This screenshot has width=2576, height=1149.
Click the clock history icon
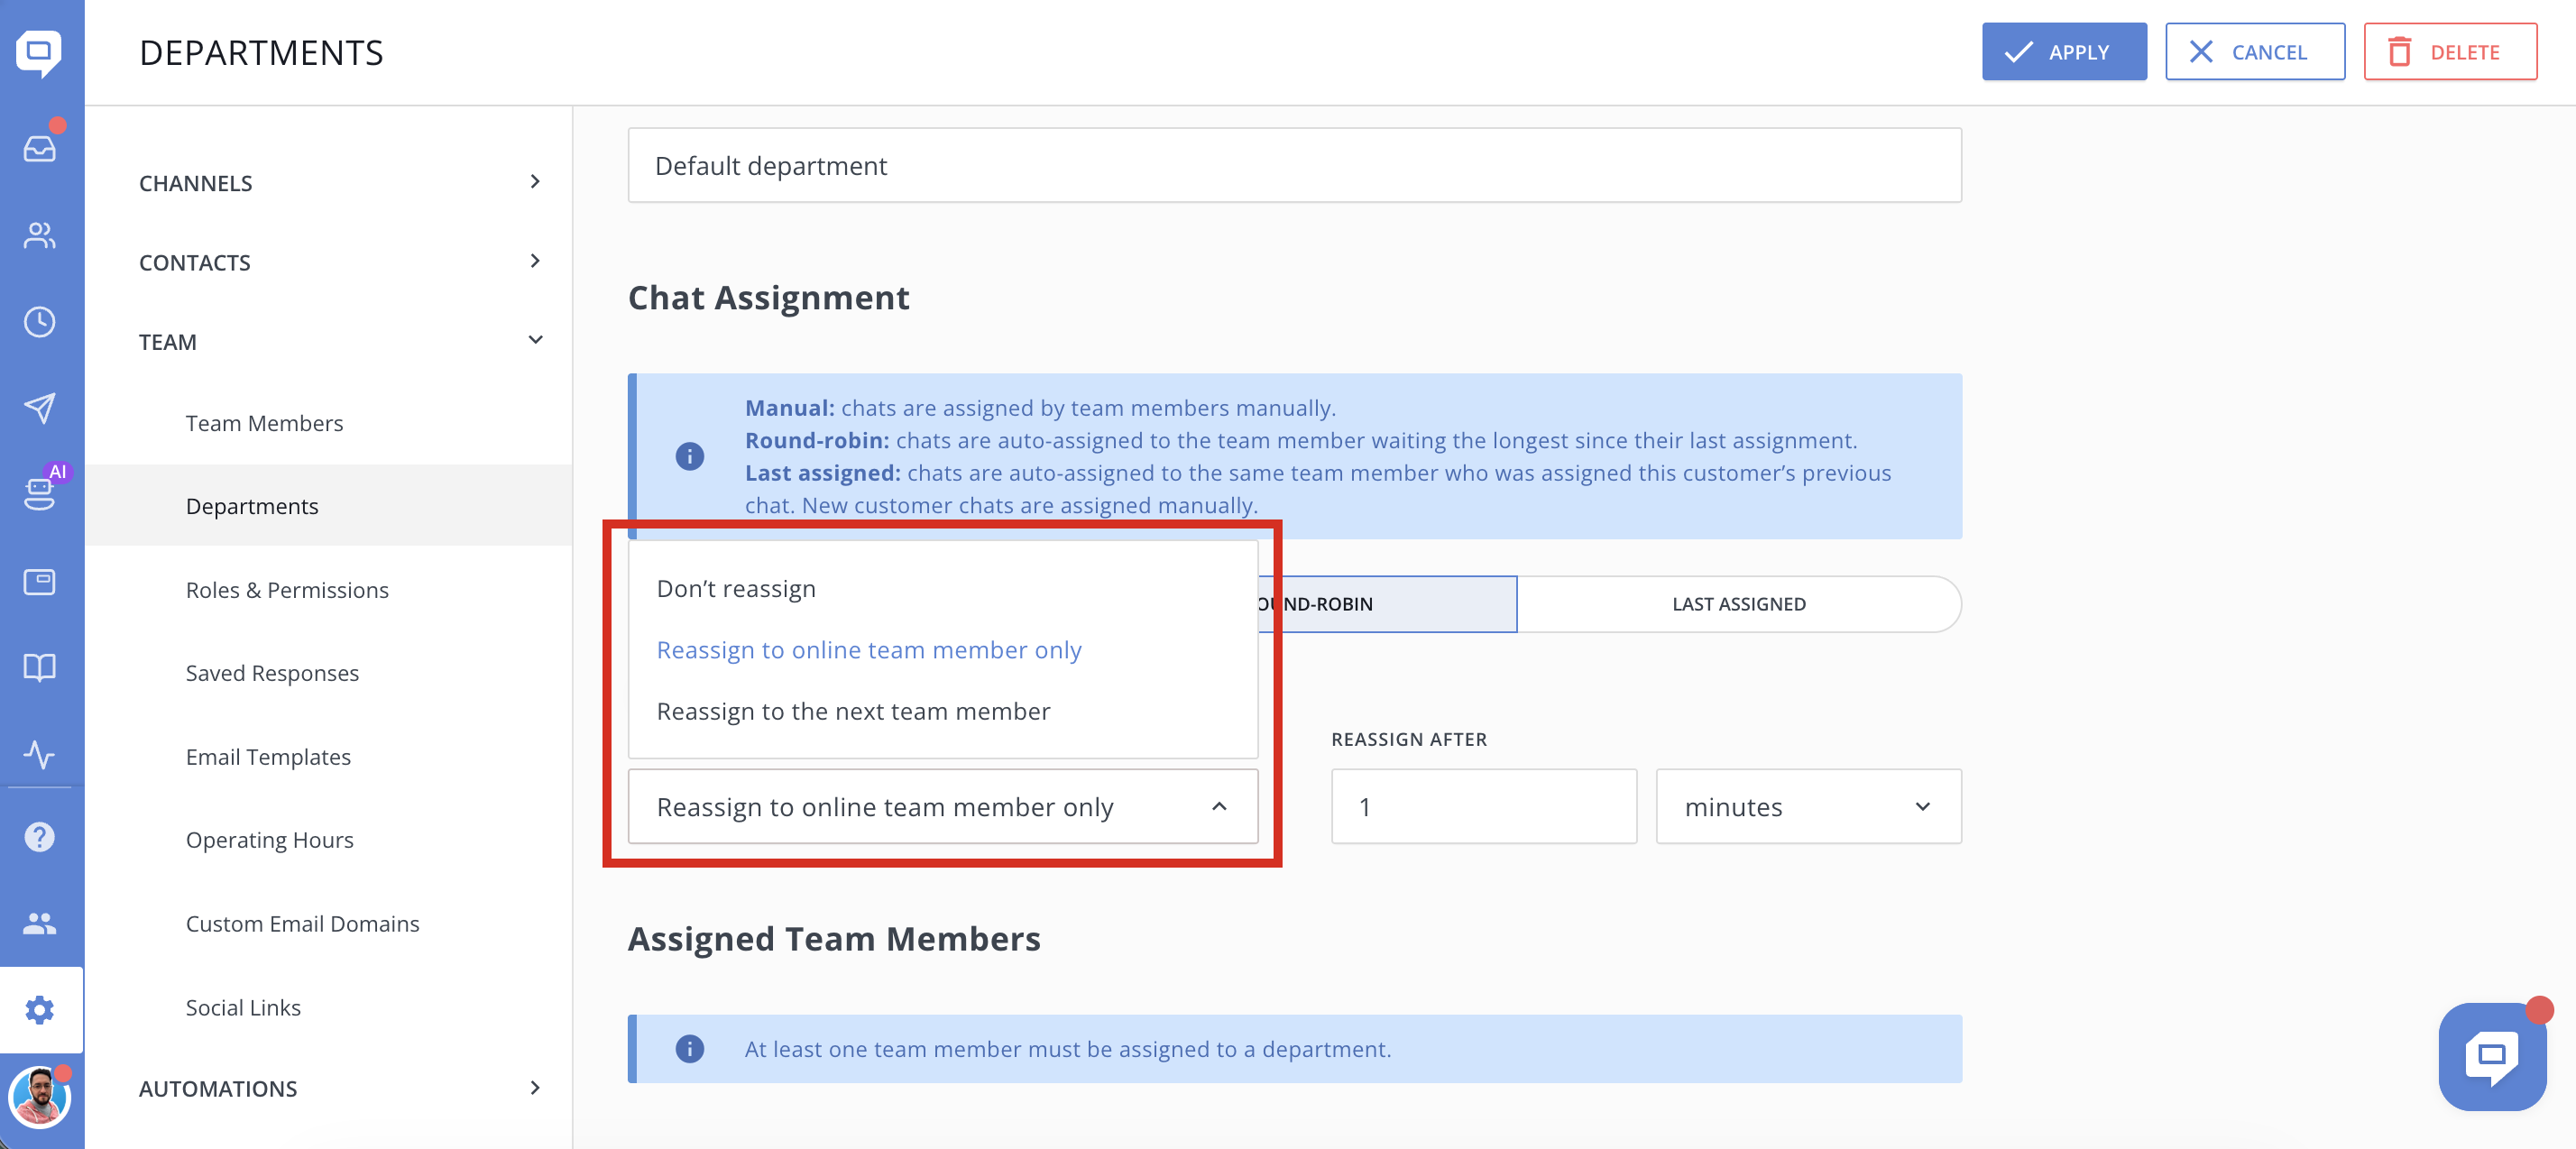40,321
